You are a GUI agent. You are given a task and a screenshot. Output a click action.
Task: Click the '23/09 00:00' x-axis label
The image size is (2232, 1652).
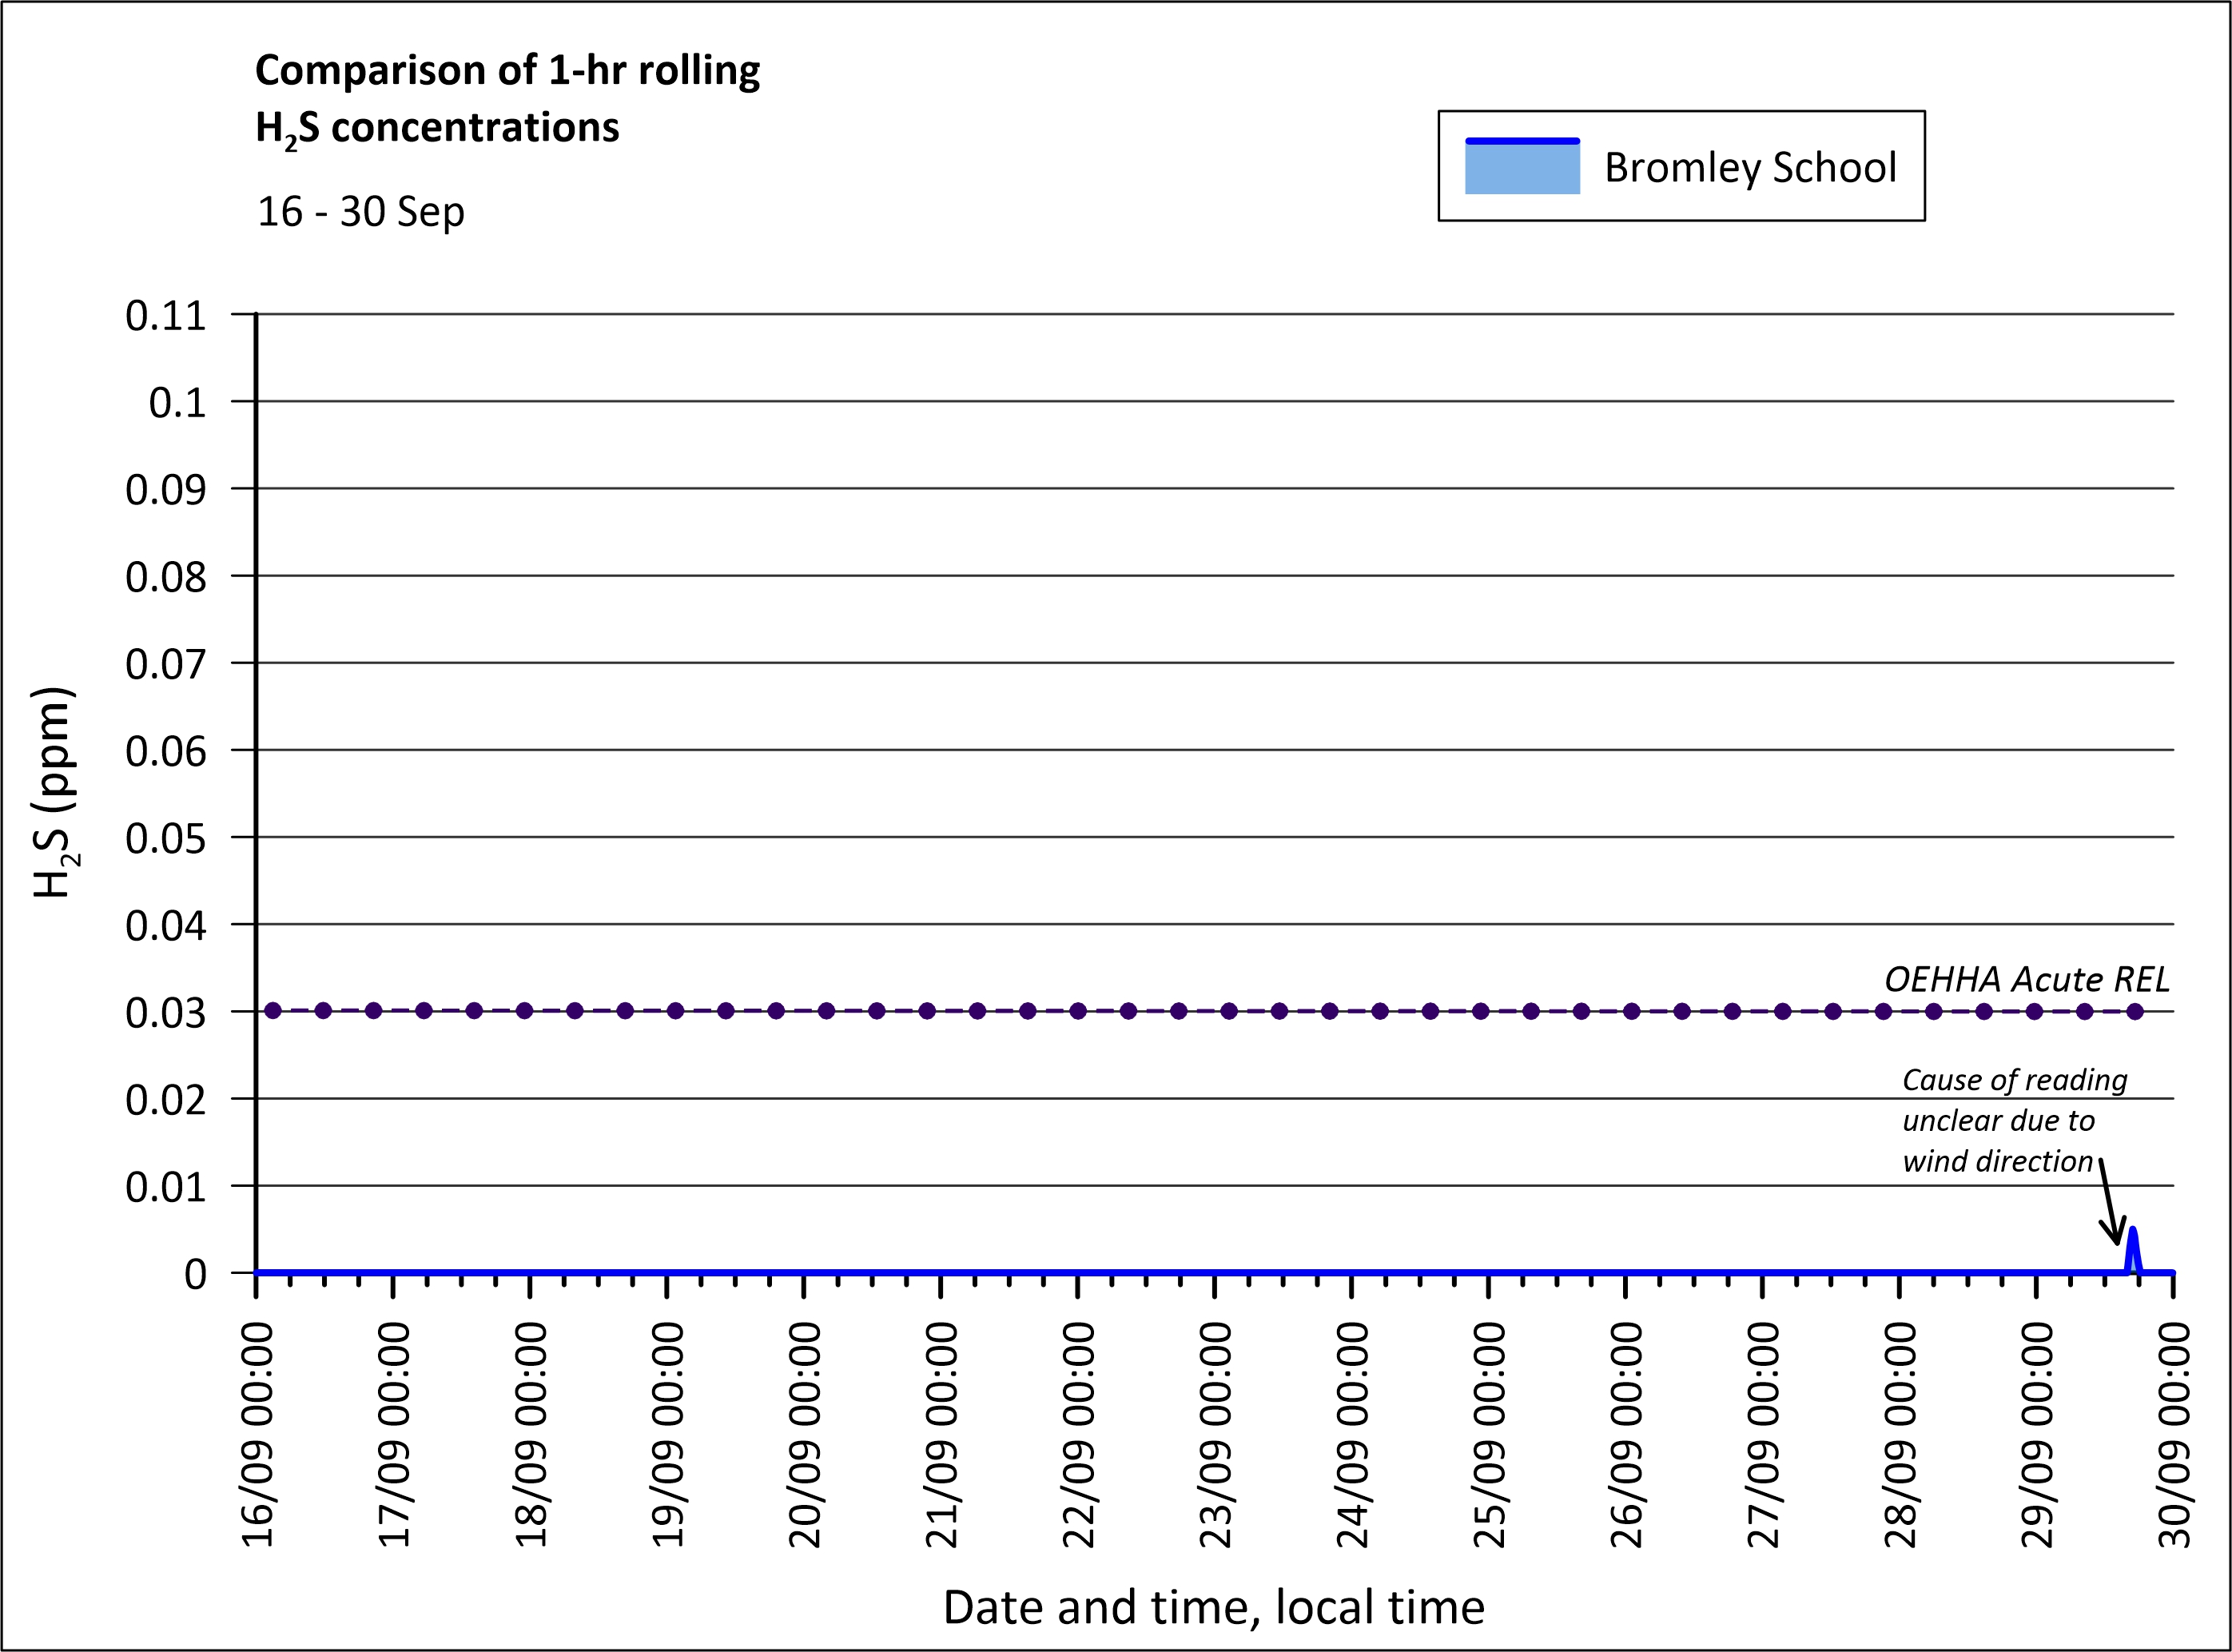click(1215, 1434)
